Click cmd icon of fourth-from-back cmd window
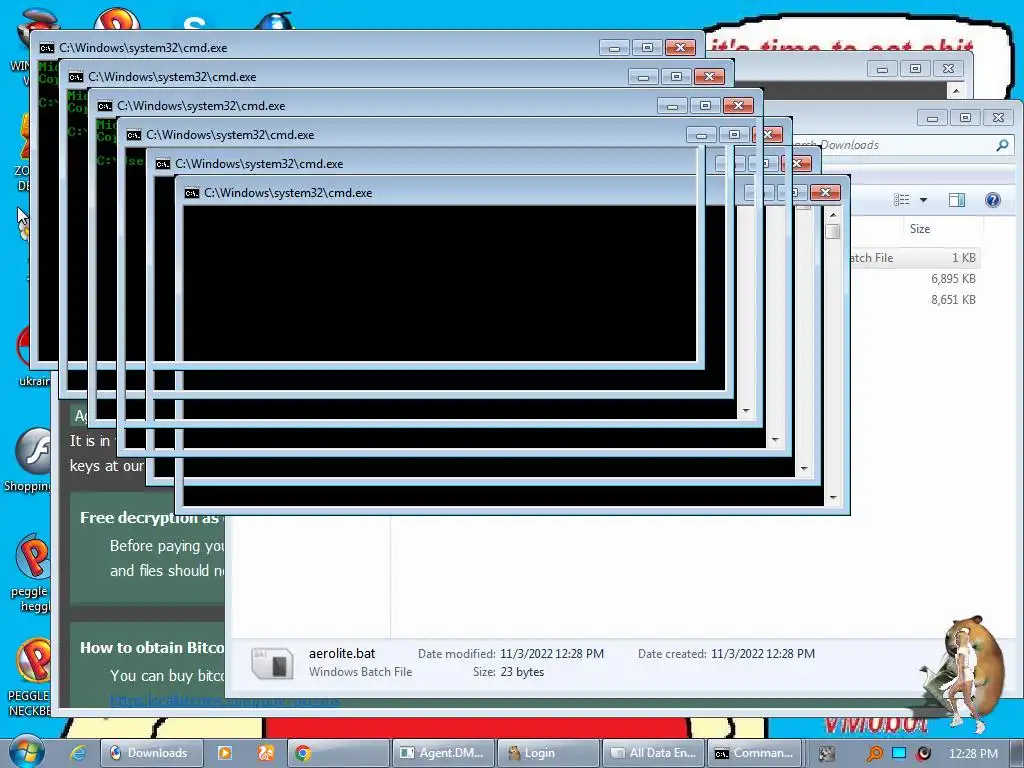 tap(134, 135)
